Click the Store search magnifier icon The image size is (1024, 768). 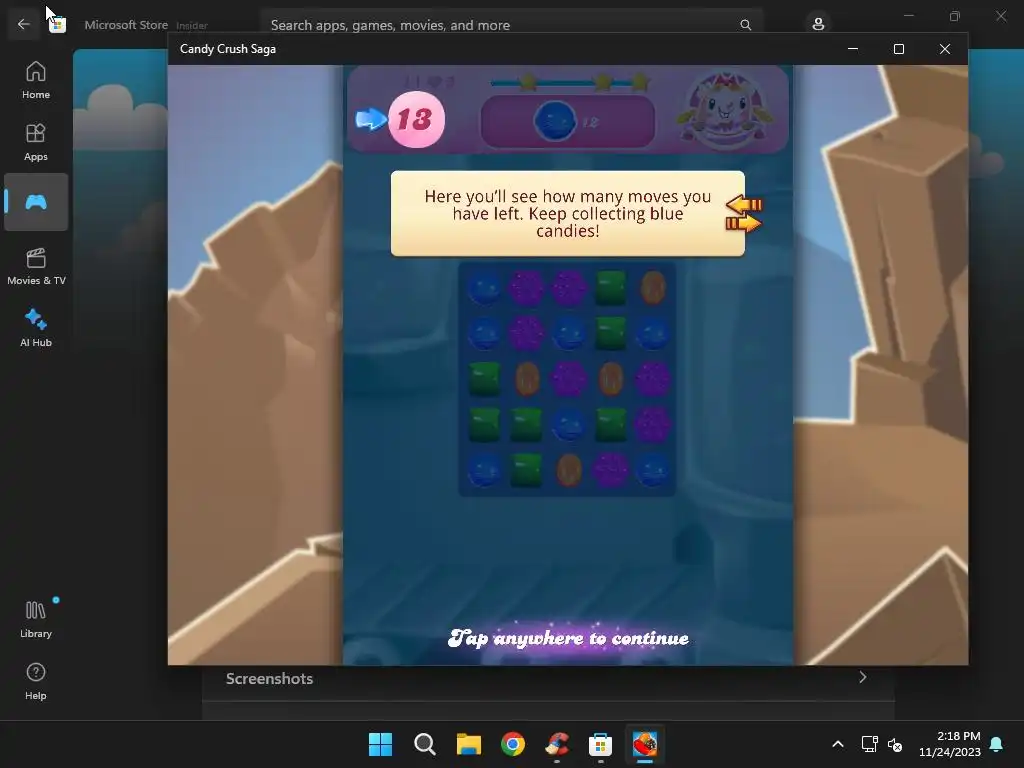pyautogui.click(x=745, y=25)
